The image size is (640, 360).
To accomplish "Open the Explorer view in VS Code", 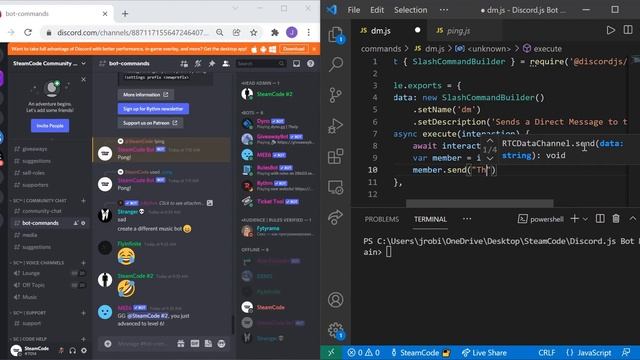I will 336,35.
